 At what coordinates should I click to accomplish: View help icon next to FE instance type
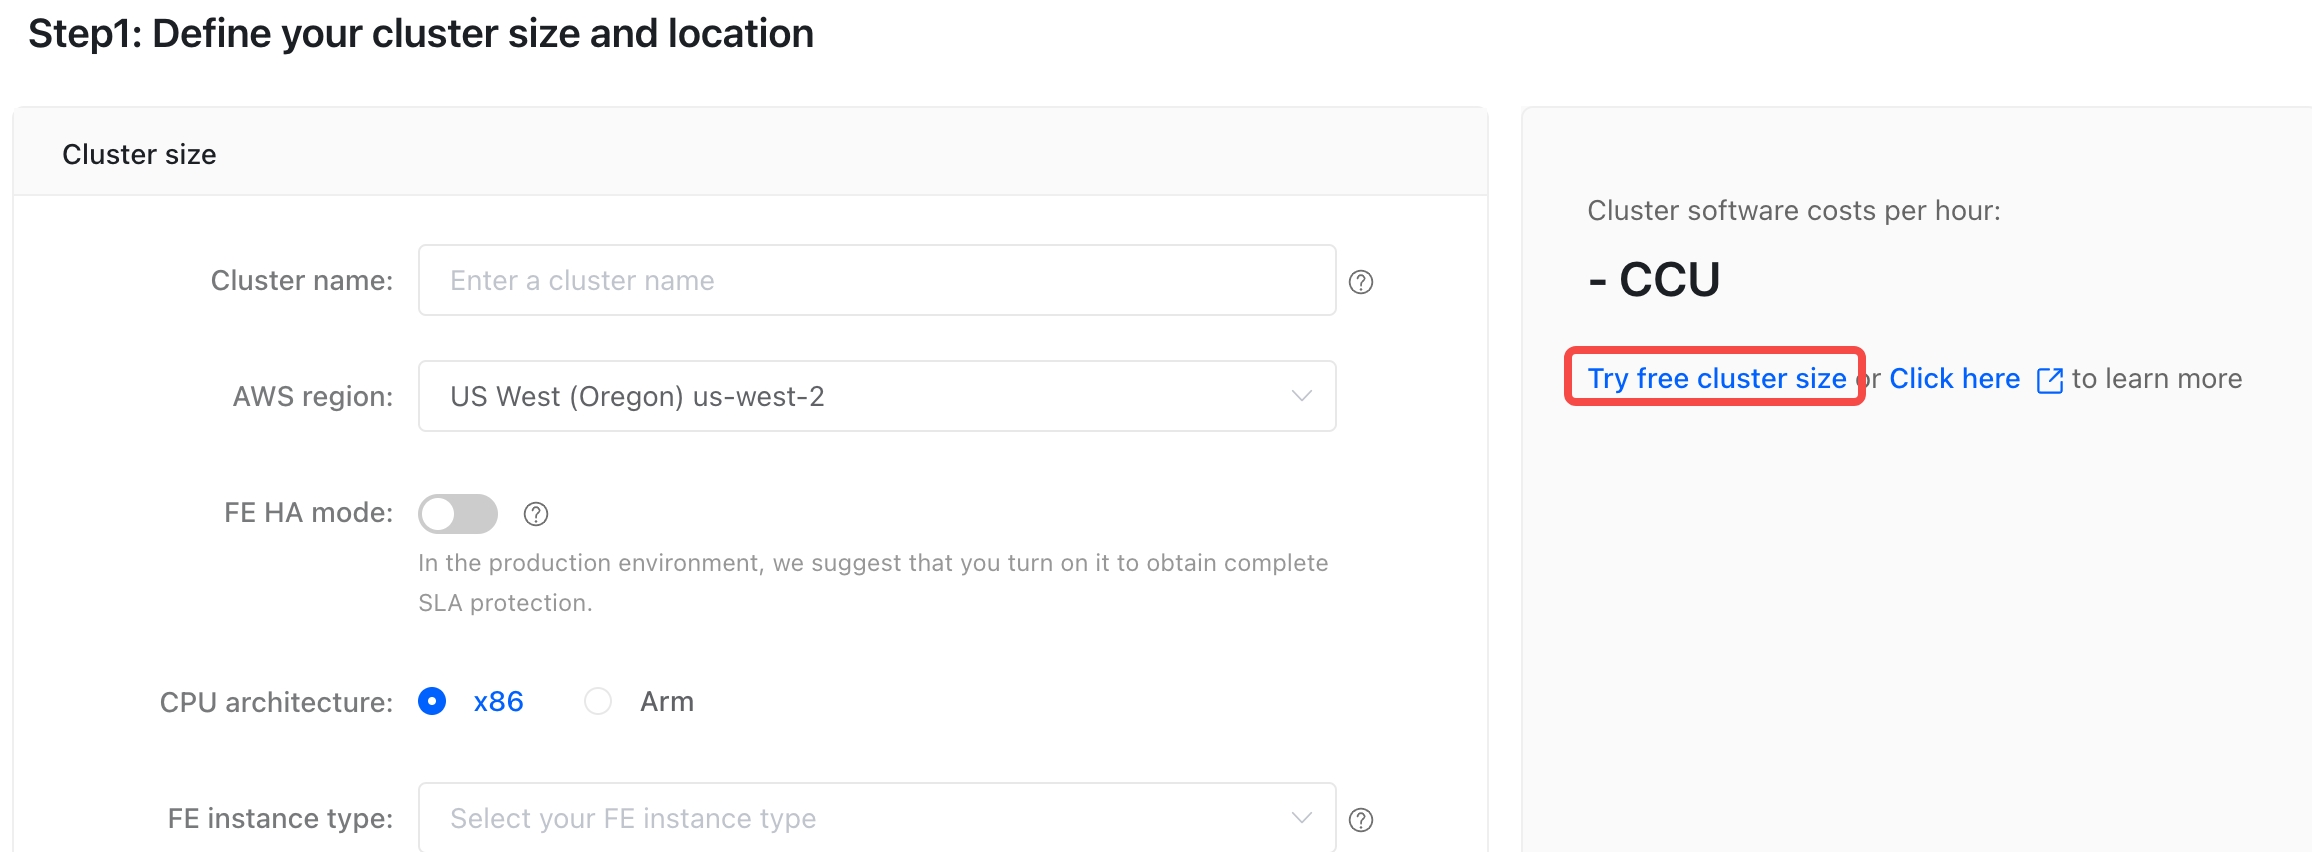(1361, 818)
